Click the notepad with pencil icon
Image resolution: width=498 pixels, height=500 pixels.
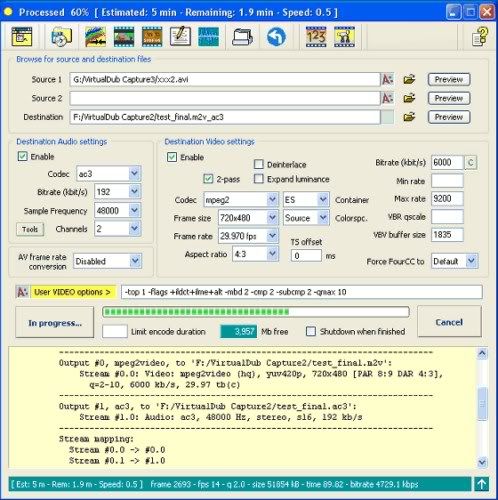point(180,37)
